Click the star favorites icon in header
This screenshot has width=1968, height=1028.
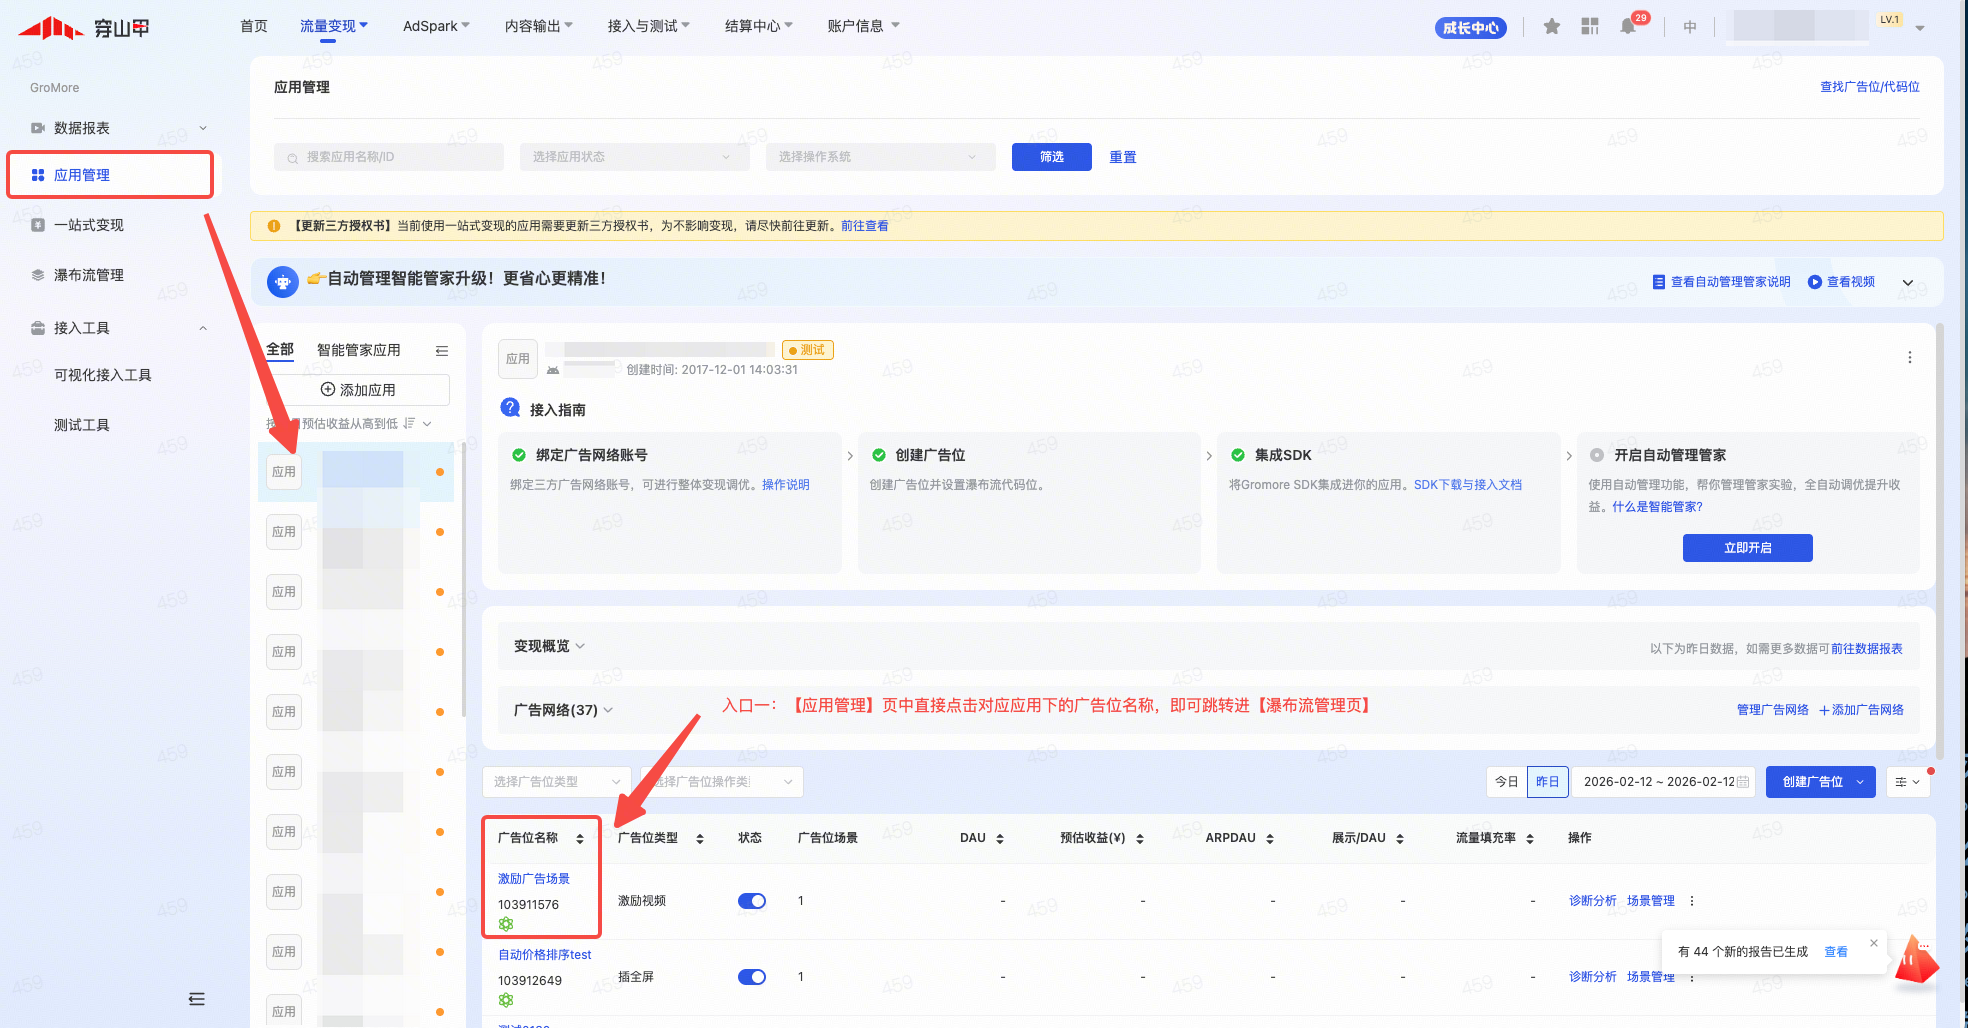coord(1551,27)
